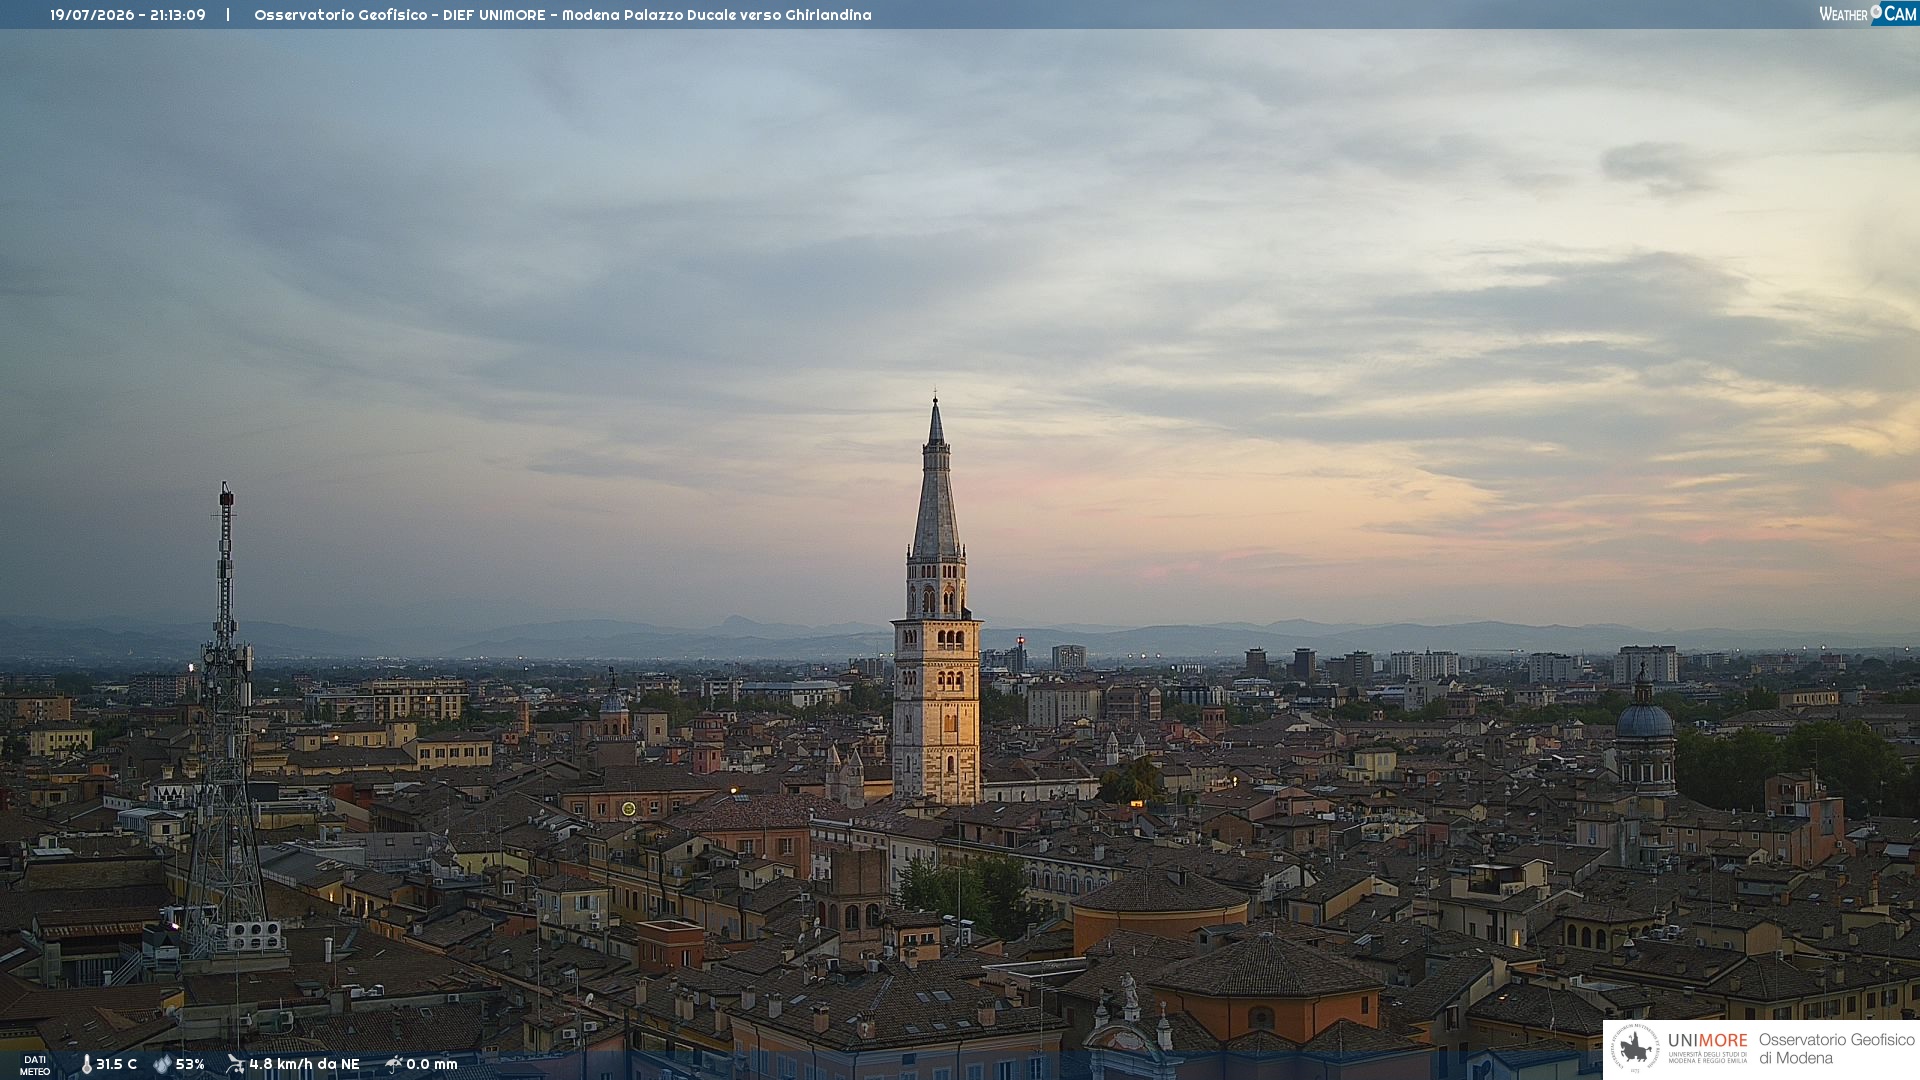Select the DATI METEO label
The image size is (1920, 1080).
pos(35,1065)
